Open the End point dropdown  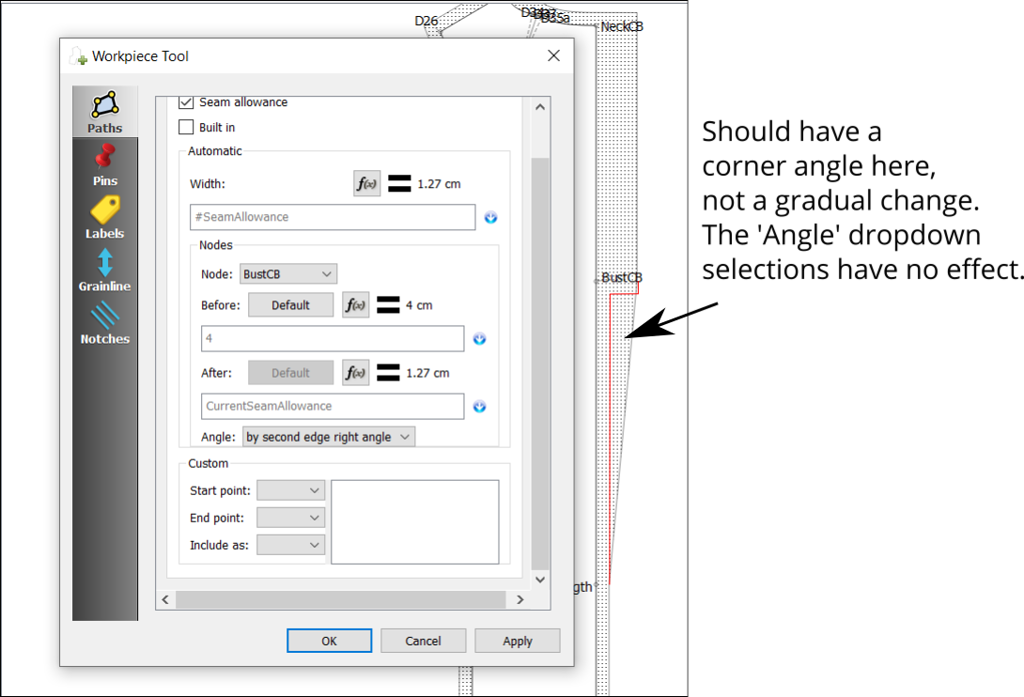290,517
